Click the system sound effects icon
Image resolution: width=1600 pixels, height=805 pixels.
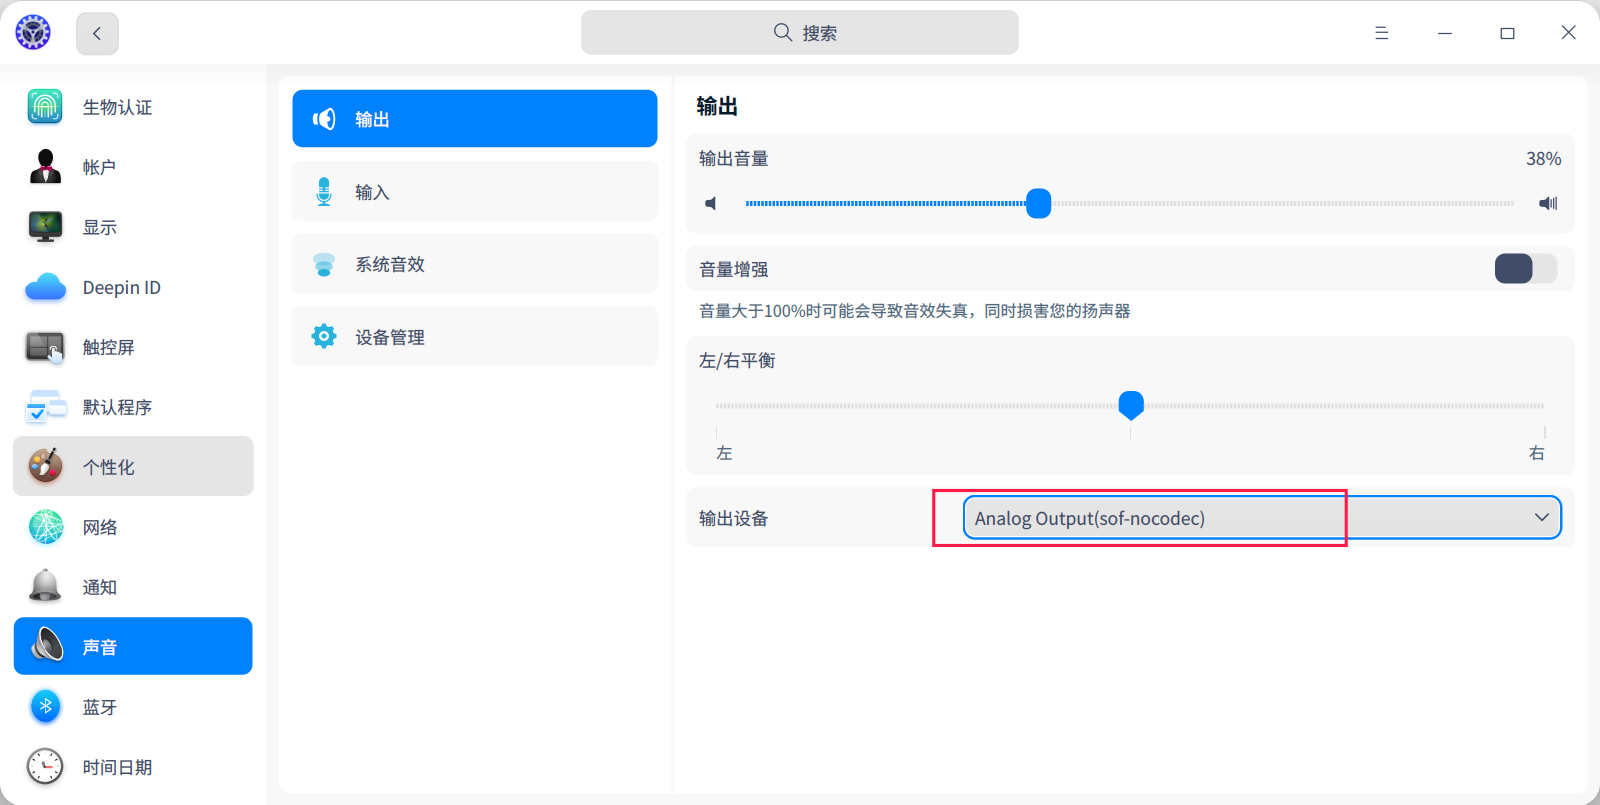click(x=324, y=264)
